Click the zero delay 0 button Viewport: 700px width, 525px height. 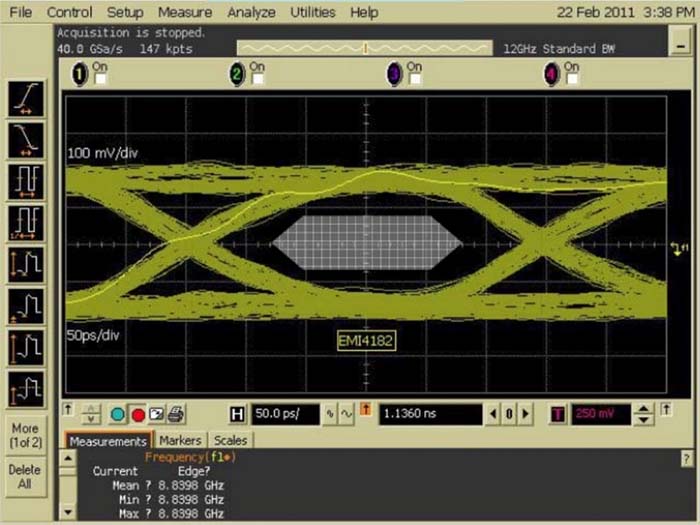509,414
